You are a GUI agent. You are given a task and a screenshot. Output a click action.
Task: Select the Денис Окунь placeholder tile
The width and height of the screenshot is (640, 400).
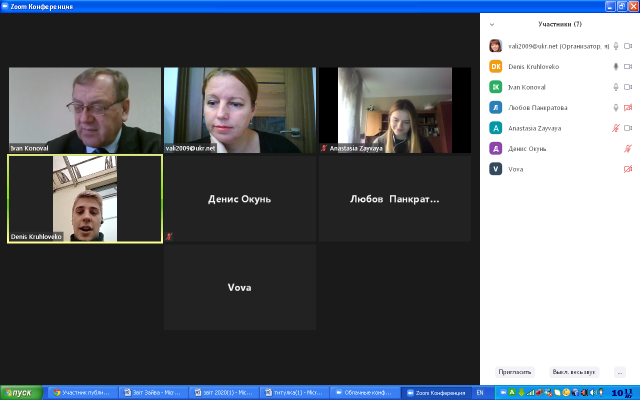[240, 199]
